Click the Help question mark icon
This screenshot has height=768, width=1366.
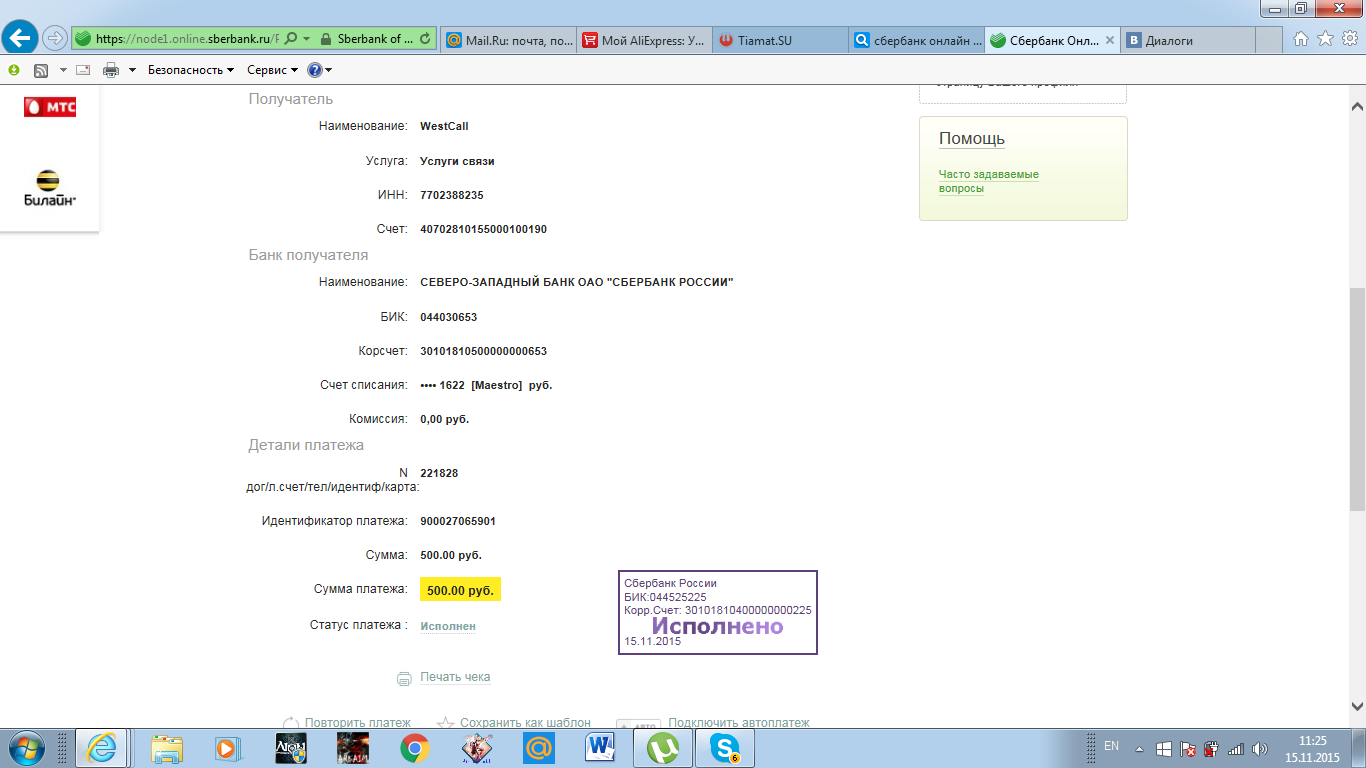[314, 70]
